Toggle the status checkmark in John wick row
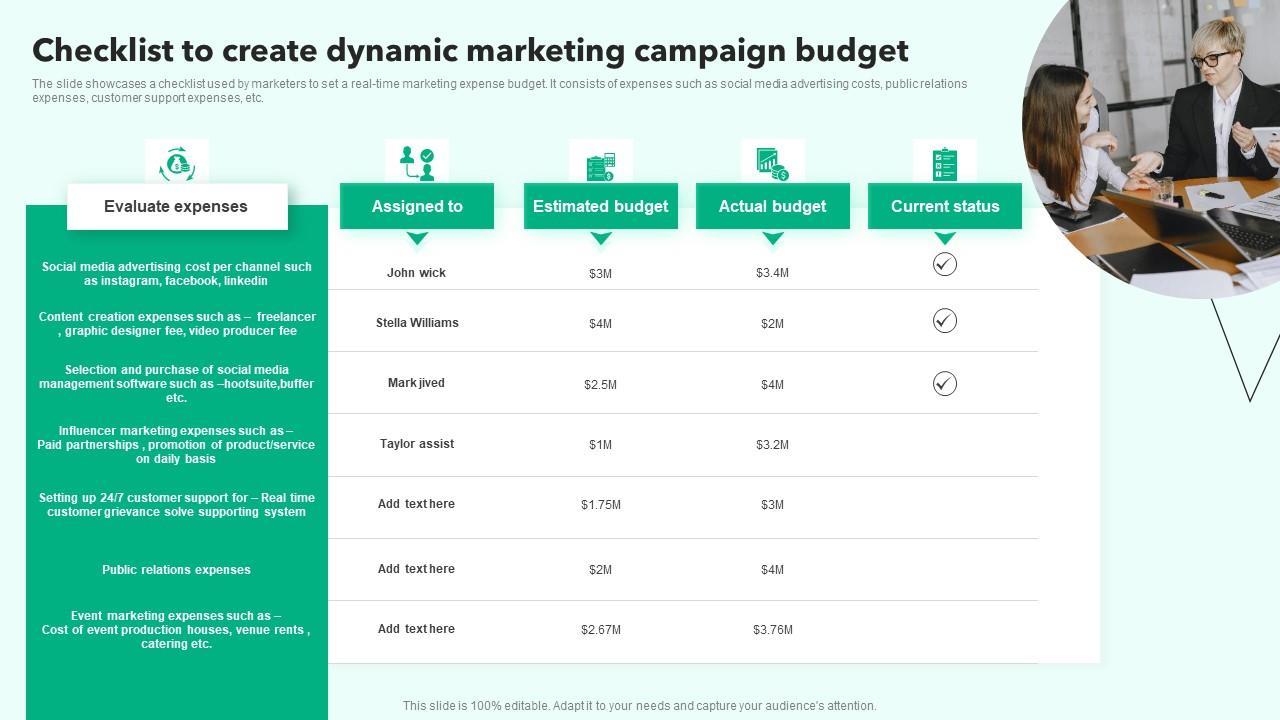The height and width of the screenshot is (720, 1280). click(945, 264)
